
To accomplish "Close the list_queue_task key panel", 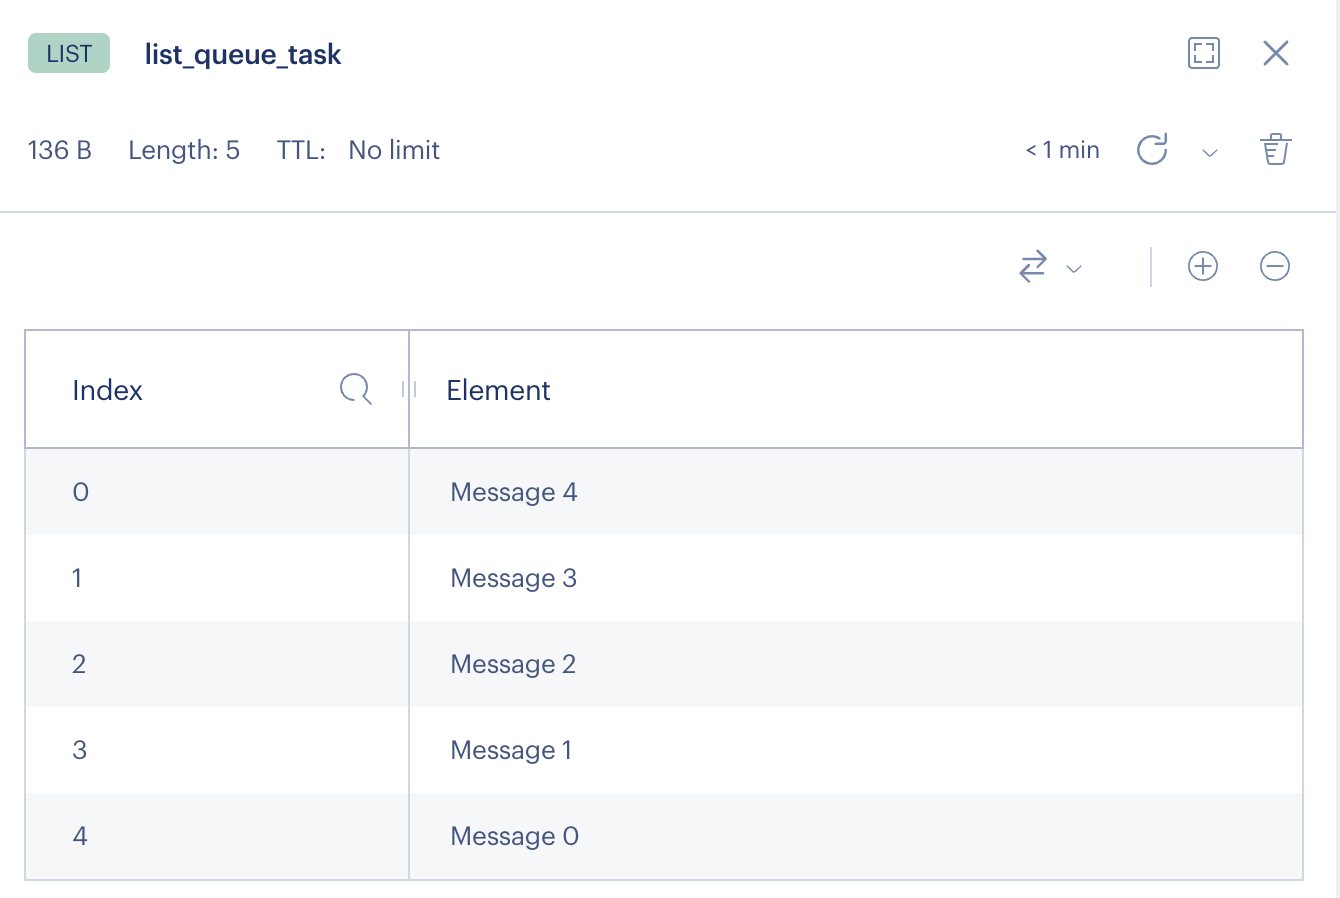I will click(x=1276, y=53).
